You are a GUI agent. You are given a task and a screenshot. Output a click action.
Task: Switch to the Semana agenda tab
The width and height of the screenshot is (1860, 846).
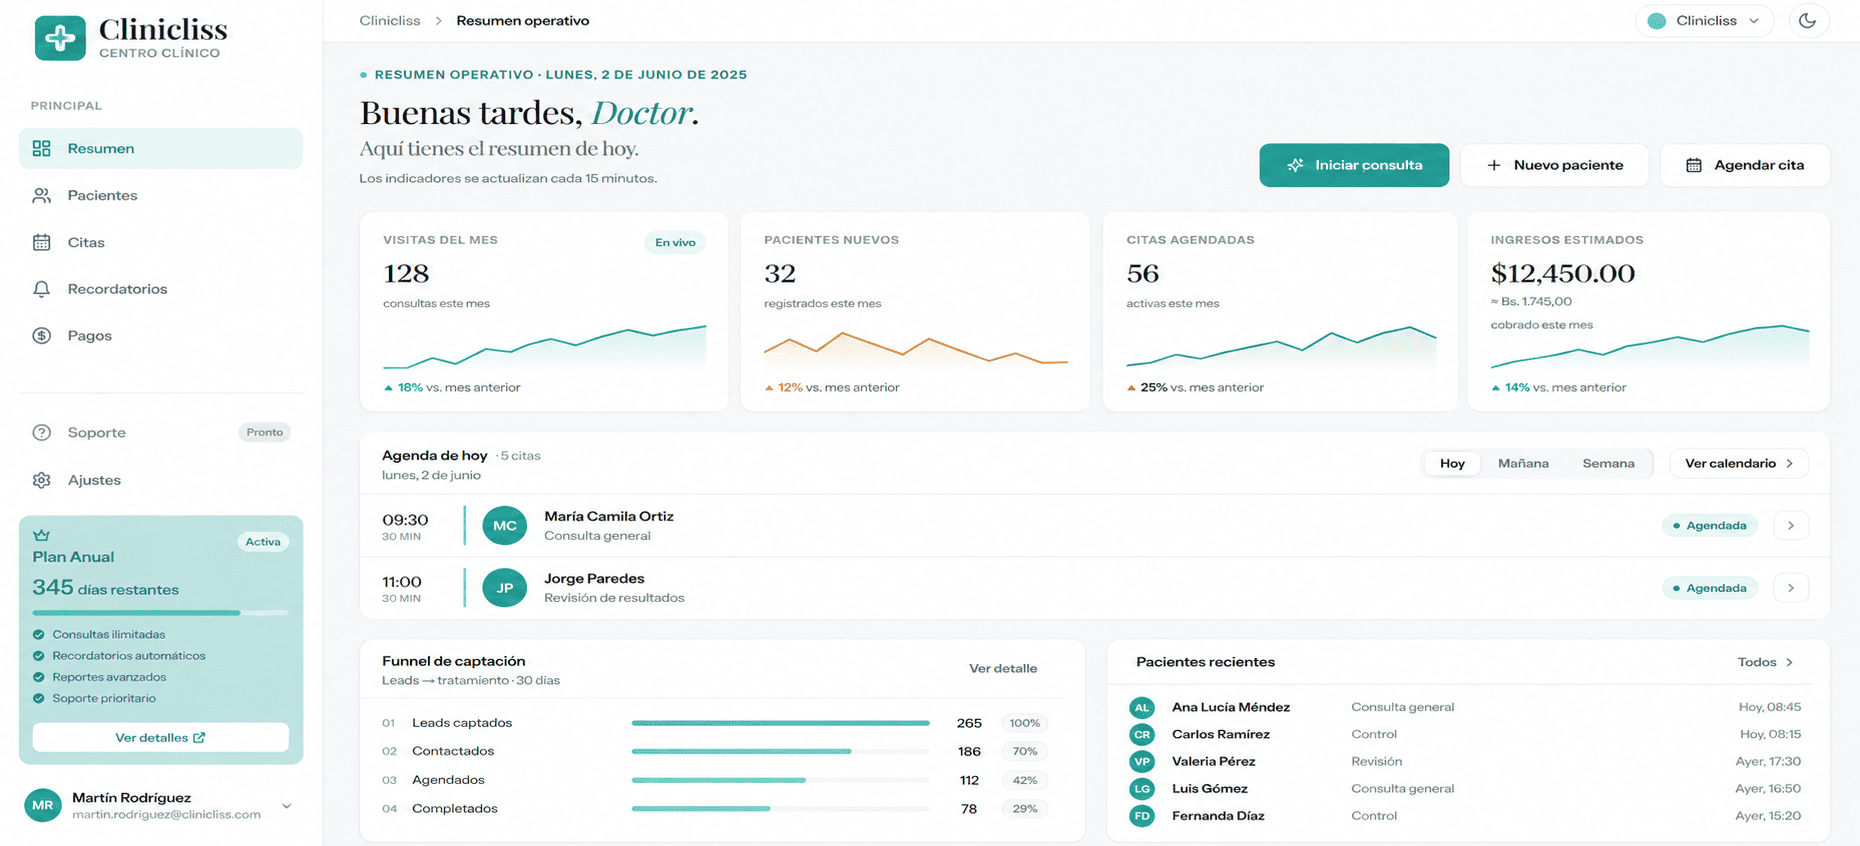[1608, 463]
